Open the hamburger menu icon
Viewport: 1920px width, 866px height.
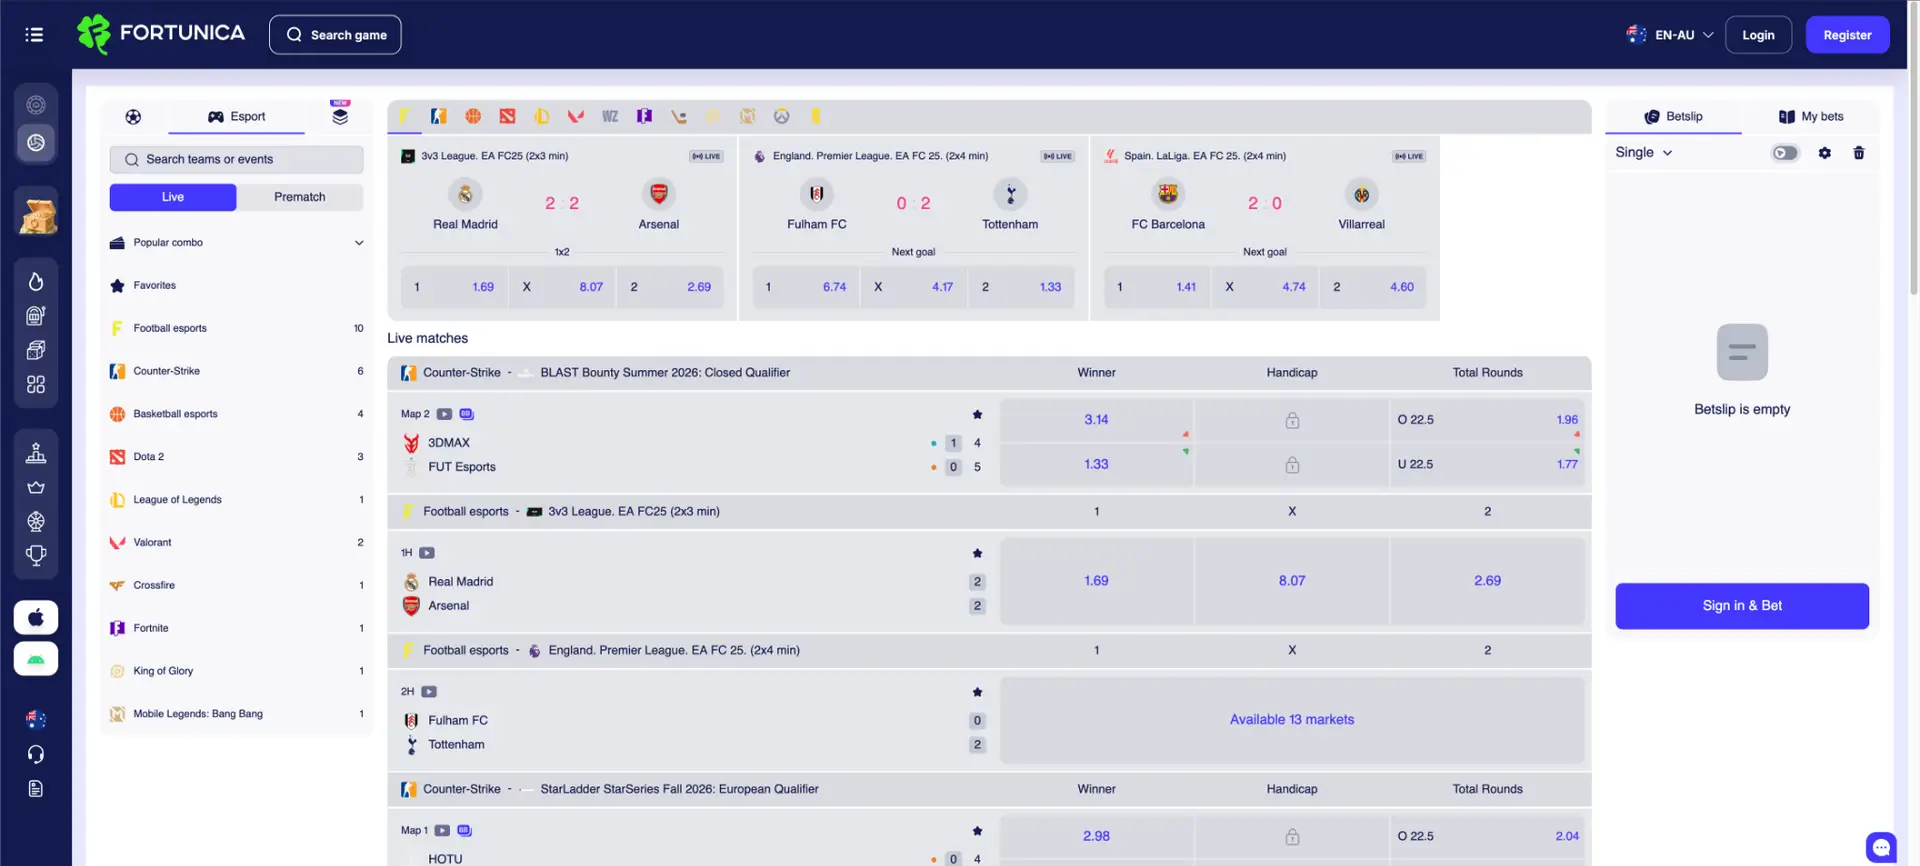(x=34, y=35)
